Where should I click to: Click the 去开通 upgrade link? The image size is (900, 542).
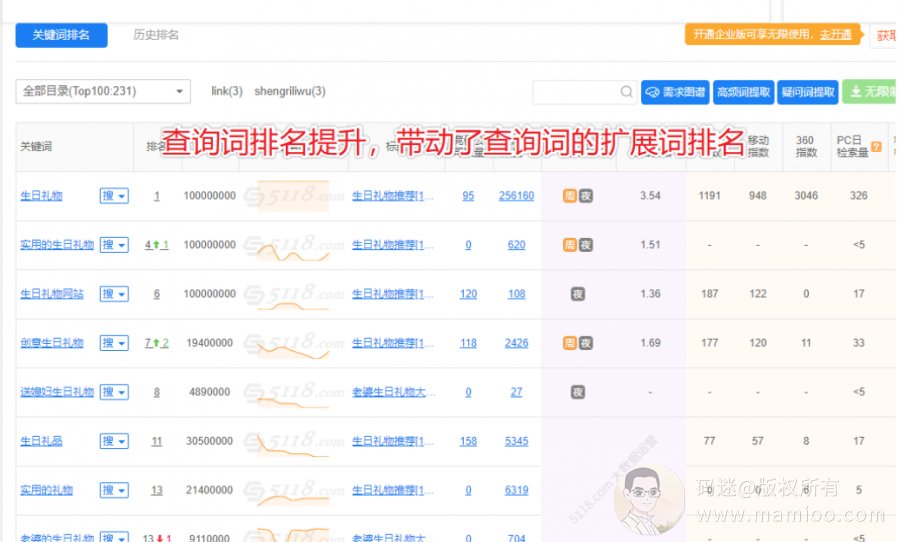[835, 34]
